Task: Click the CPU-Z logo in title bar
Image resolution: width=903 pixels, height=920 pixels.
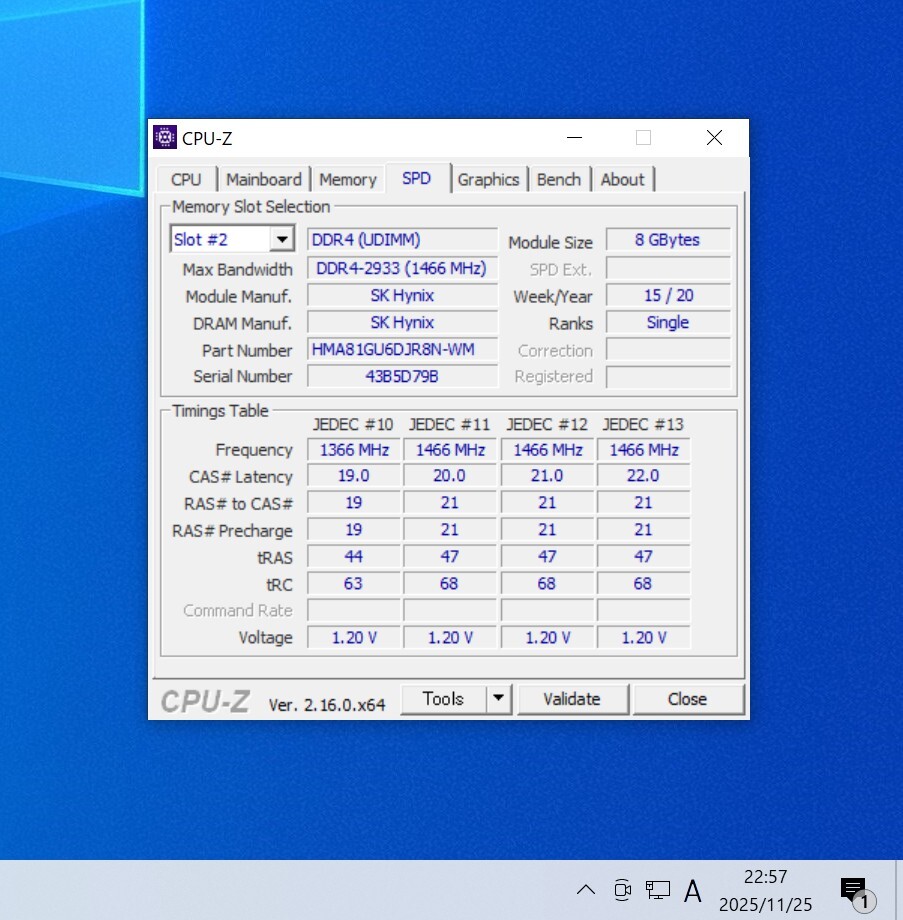Action: pyautogui.click(x=165, y=138)
